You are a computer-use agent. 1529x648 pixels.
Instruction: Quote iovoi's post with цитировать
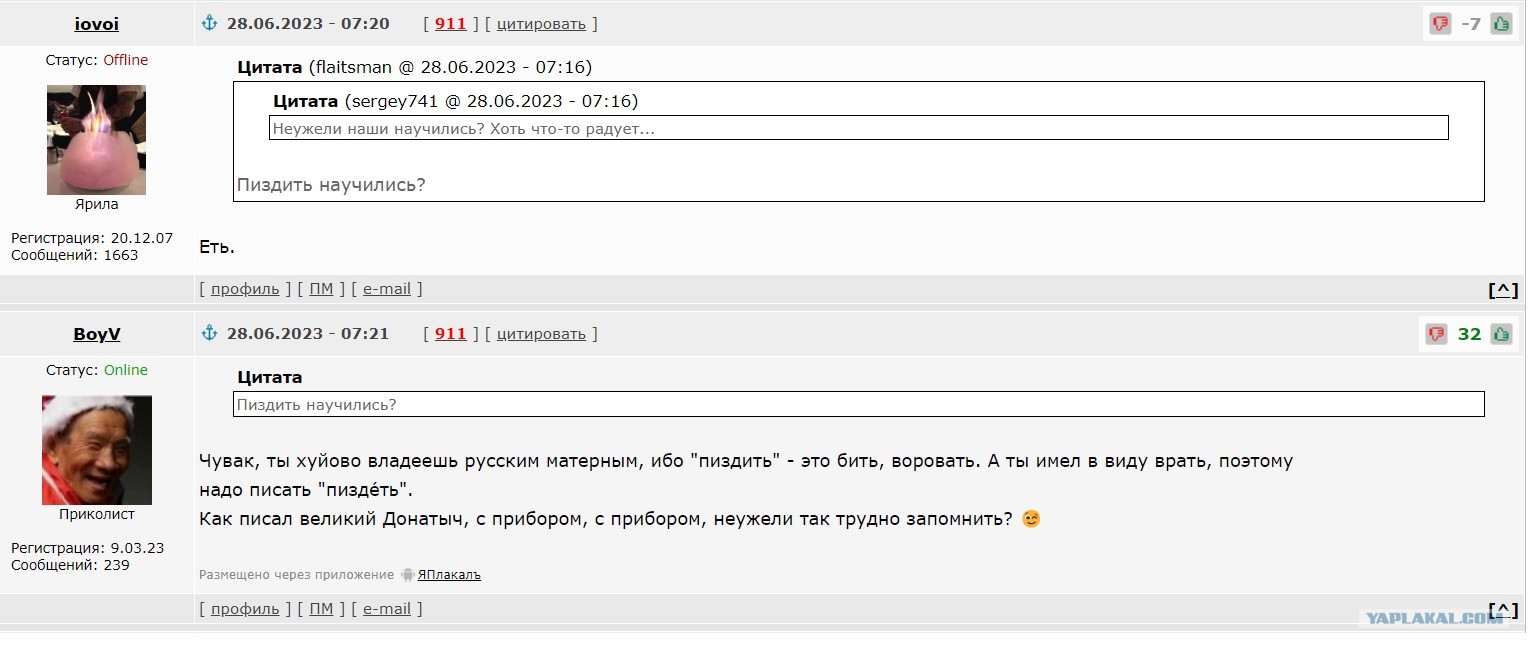(541, 24)
